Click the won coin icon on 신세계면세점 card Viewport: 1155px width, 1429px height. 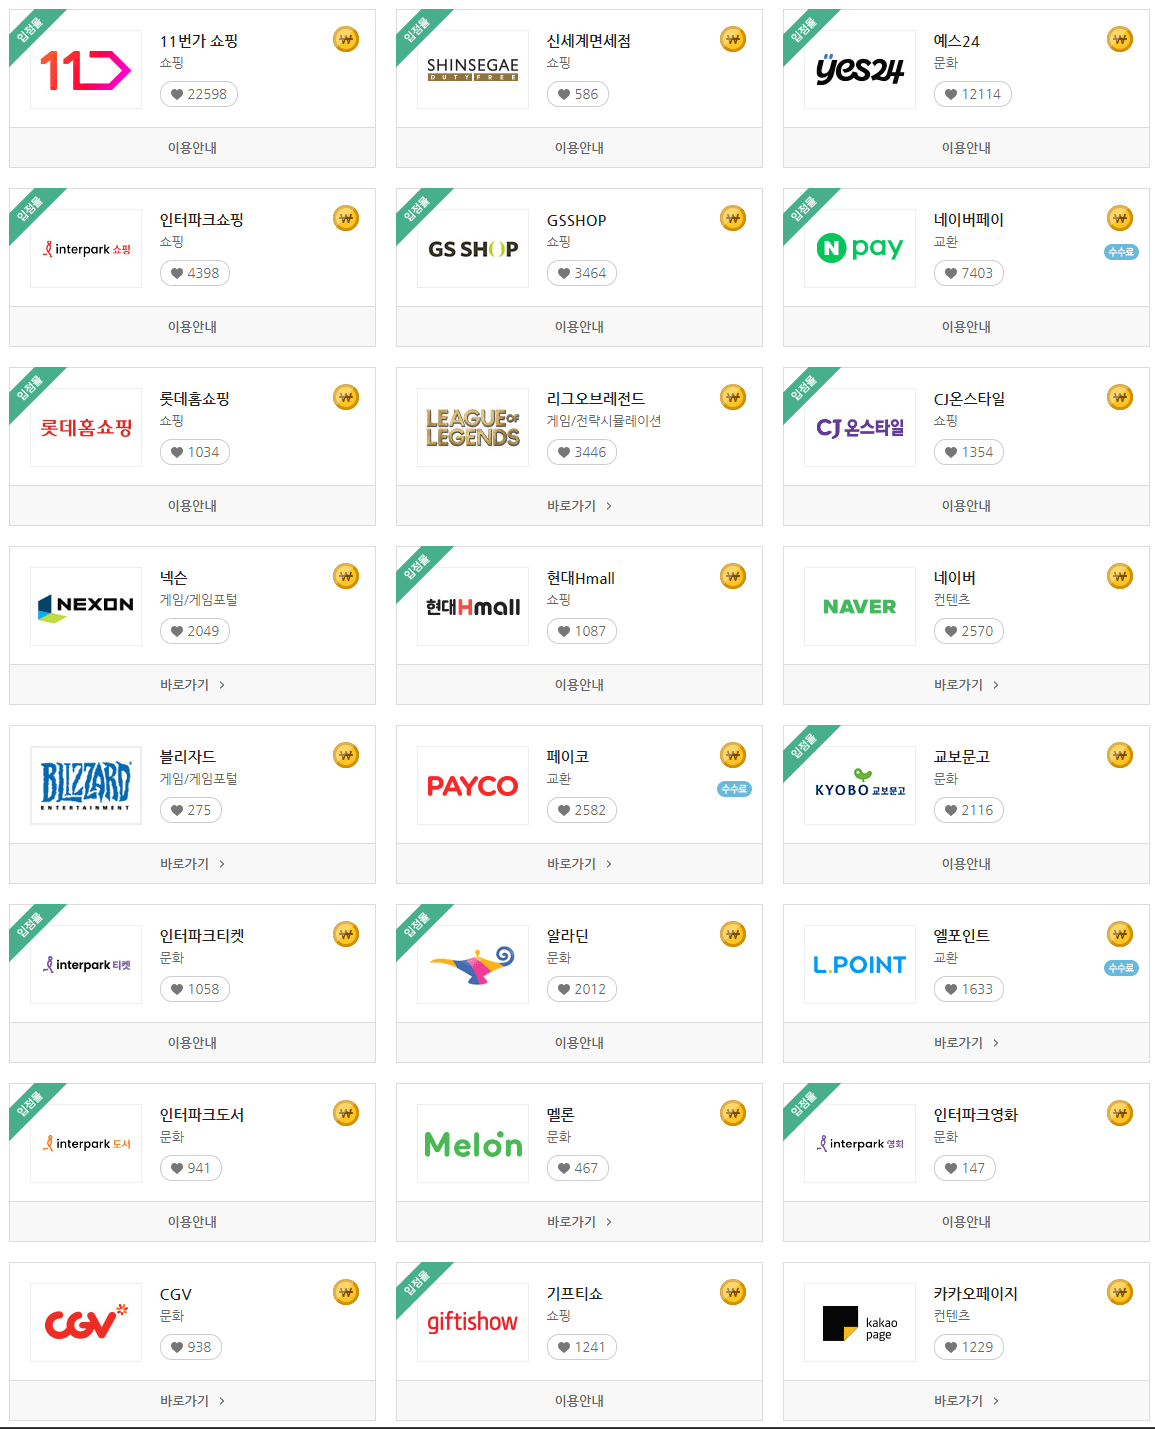click(733, 40)
